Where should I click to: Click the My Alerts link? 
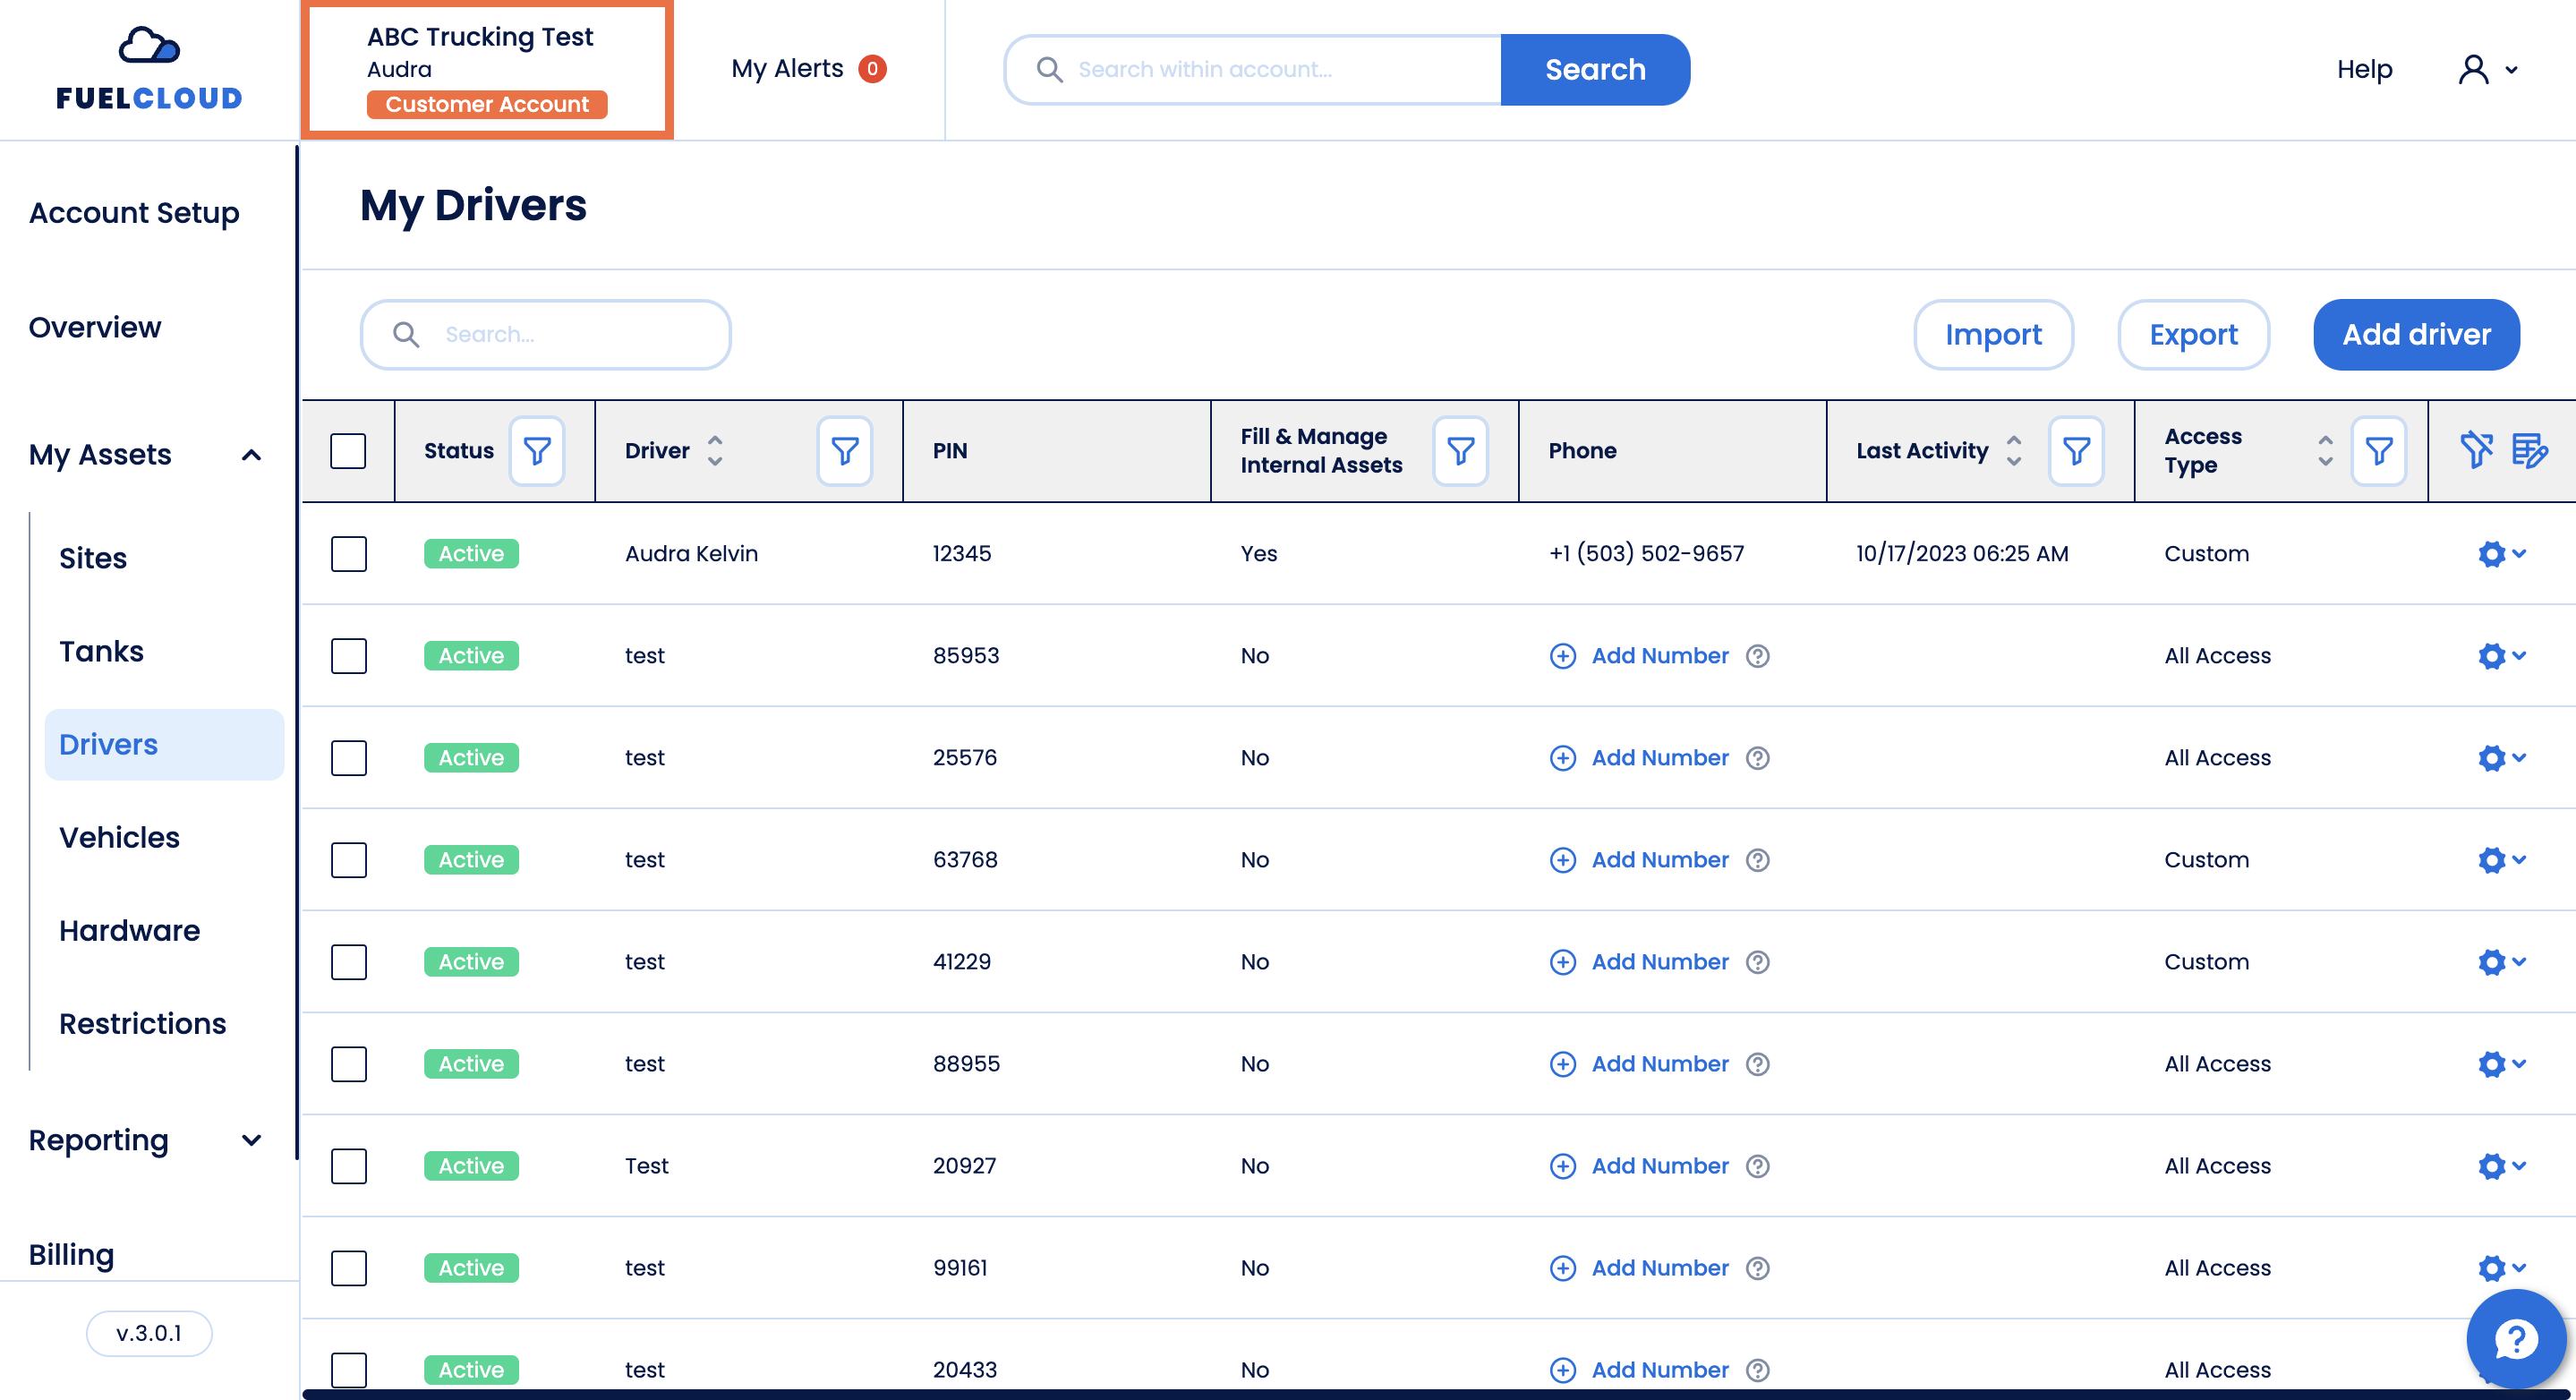[x=787, y=69]
